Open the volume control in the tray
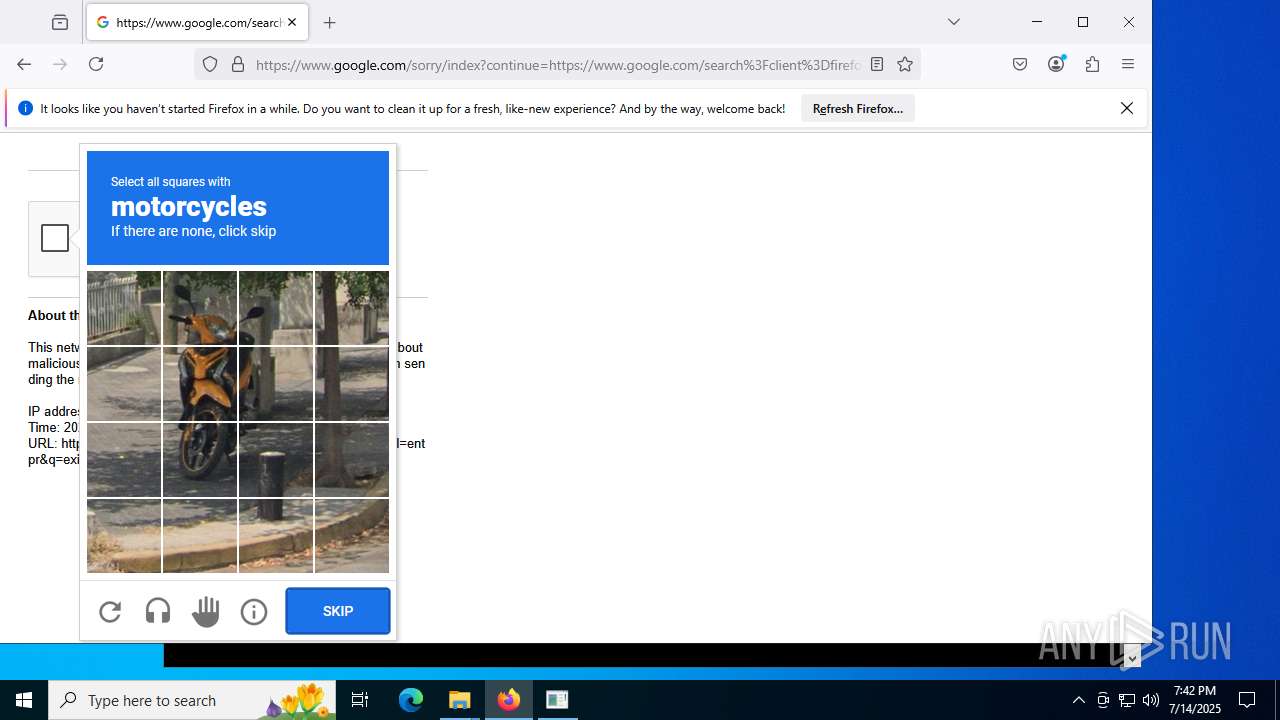This screenshot has width=1280, height=720. click(1151, 700)
